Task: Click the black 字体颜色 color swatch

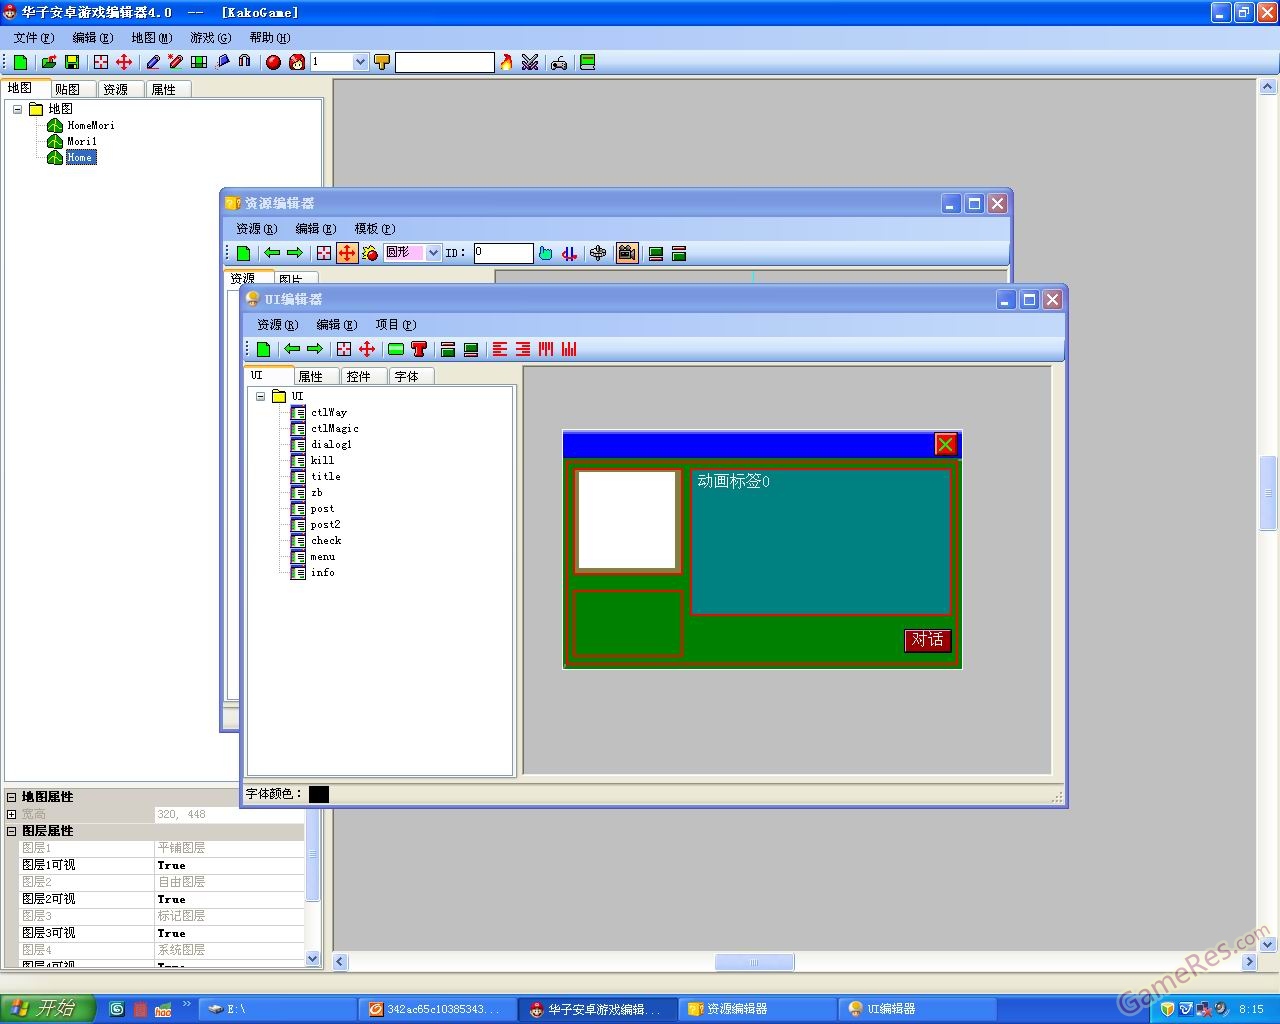Action: click(x=318, y=794)
